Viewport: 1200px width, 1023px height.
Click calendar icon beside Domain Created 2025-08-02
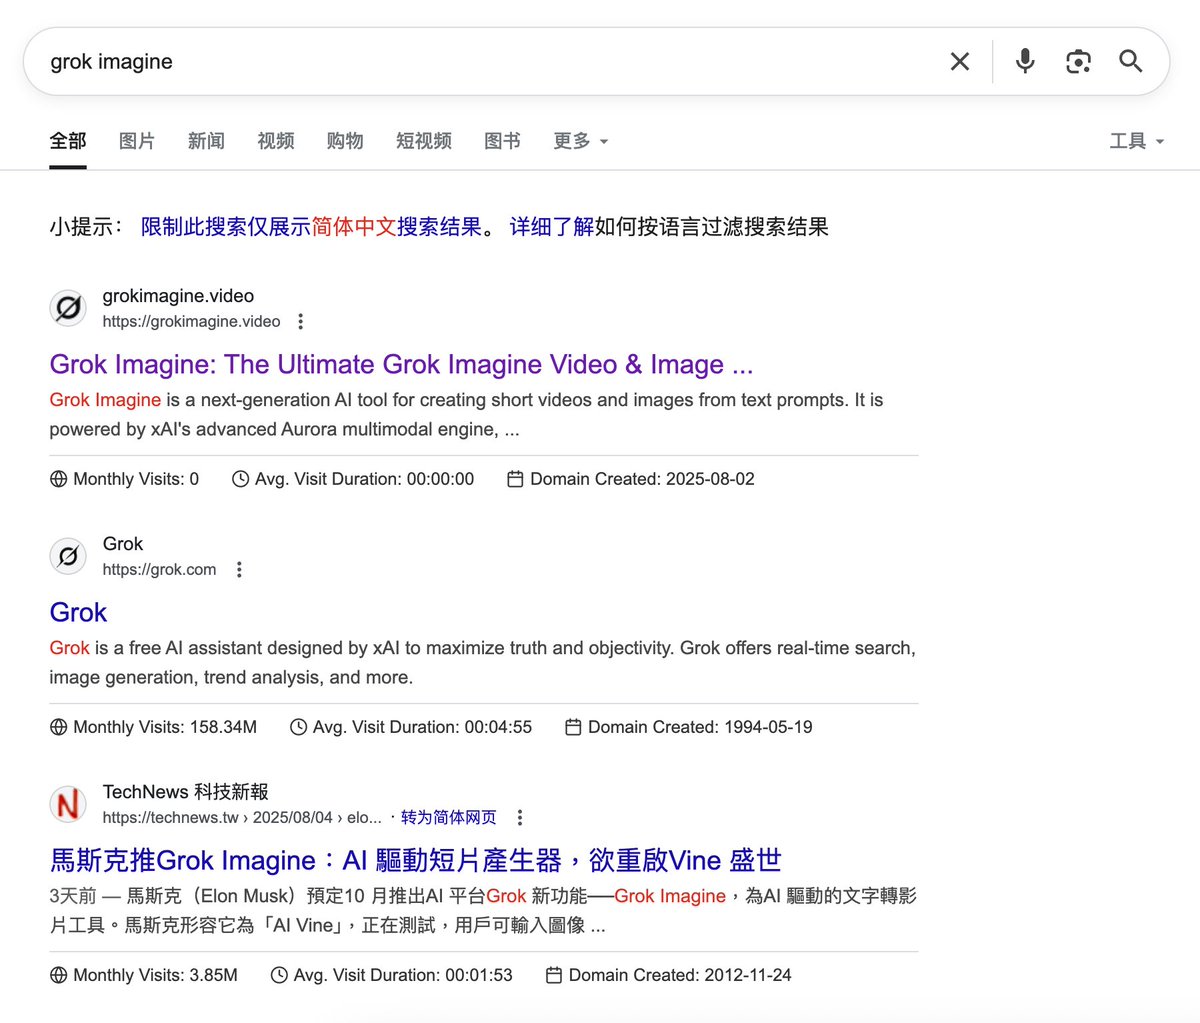(x=515, y=479)
